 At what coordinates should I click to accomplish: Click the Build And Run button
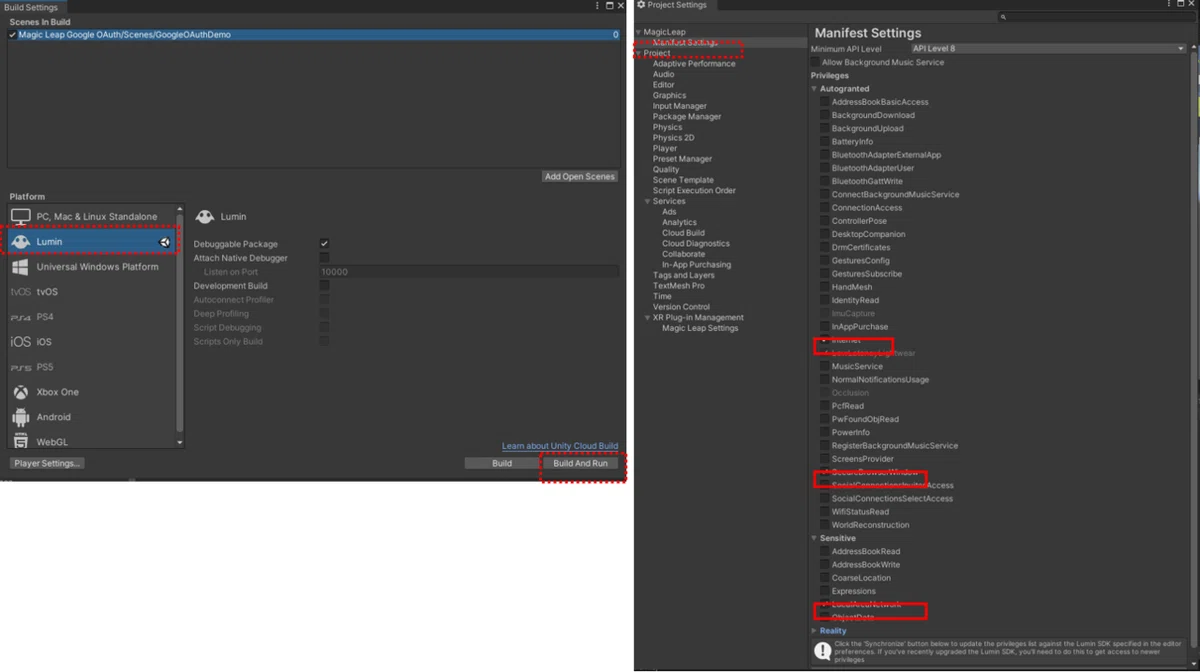(580, 463)
